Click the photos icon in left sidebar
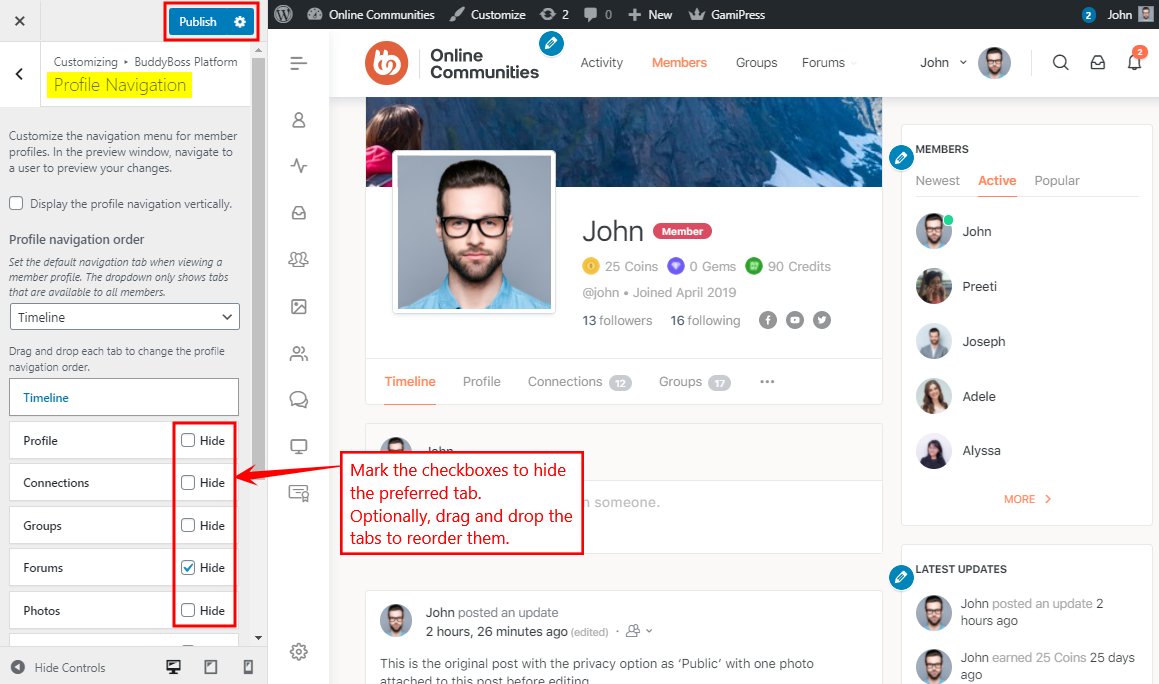Viewport: 1159px width, 684px height. point(298,307)
